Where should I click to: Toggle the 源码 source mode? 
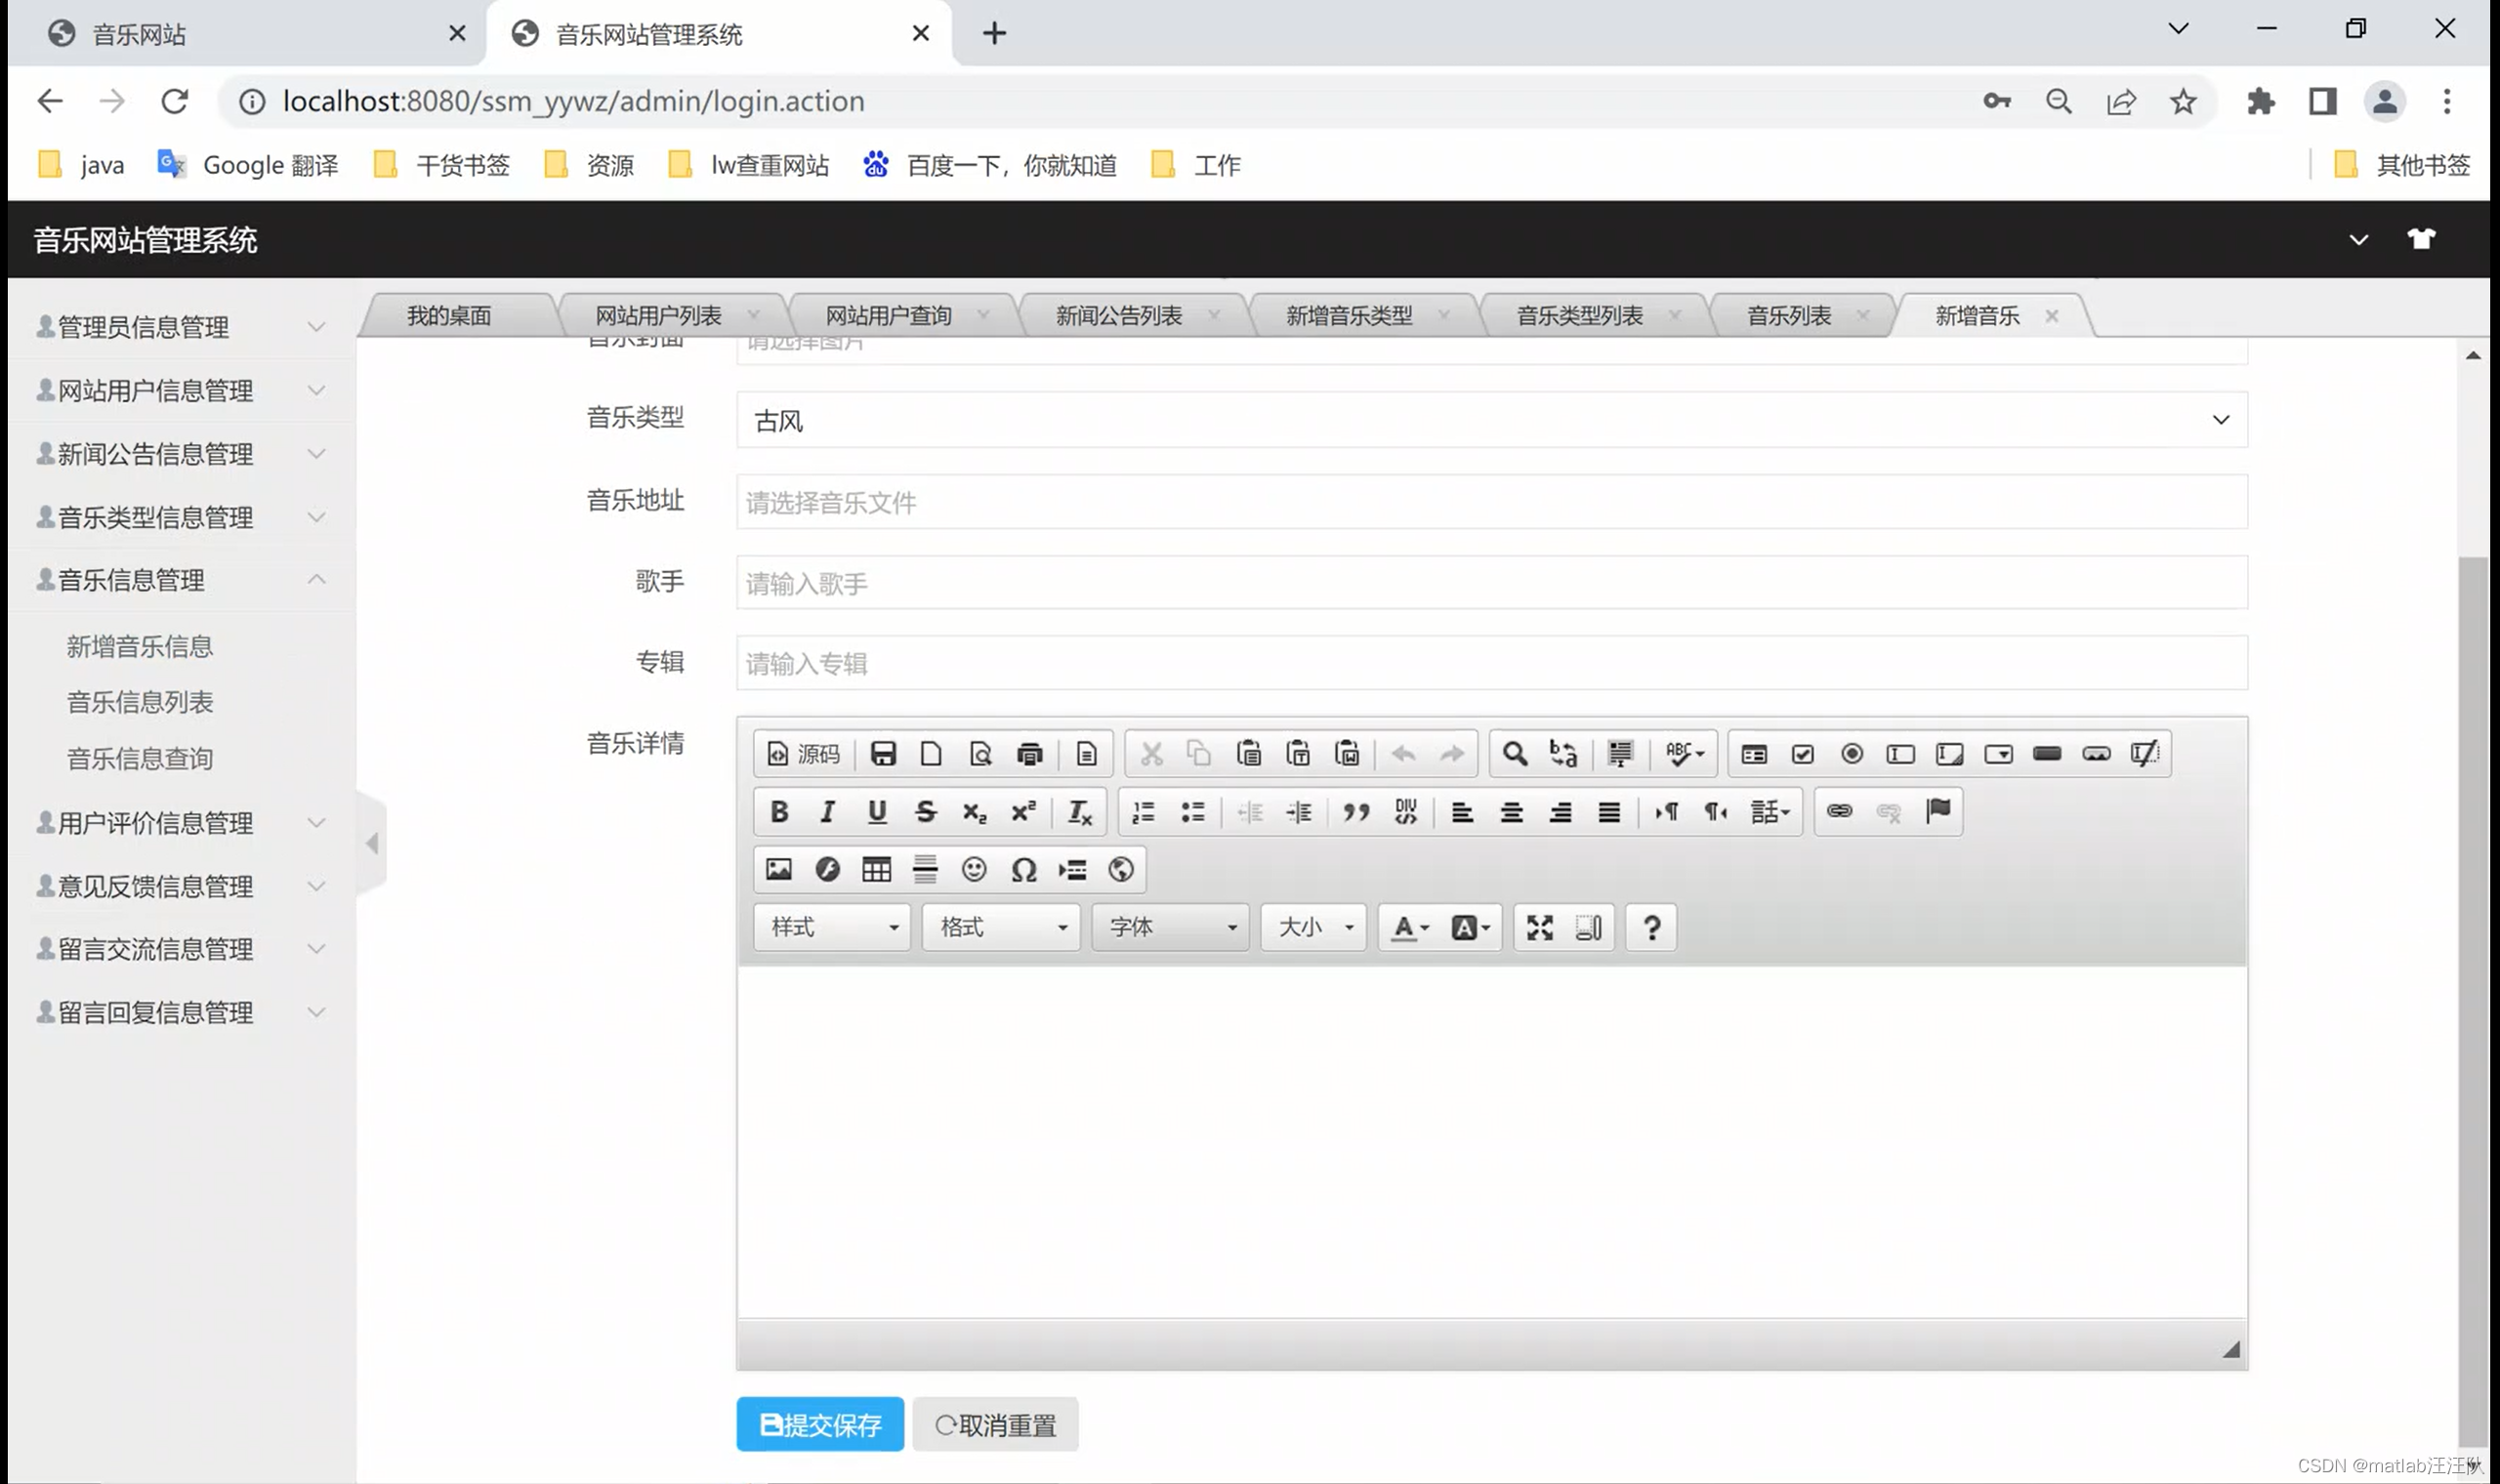803,753
